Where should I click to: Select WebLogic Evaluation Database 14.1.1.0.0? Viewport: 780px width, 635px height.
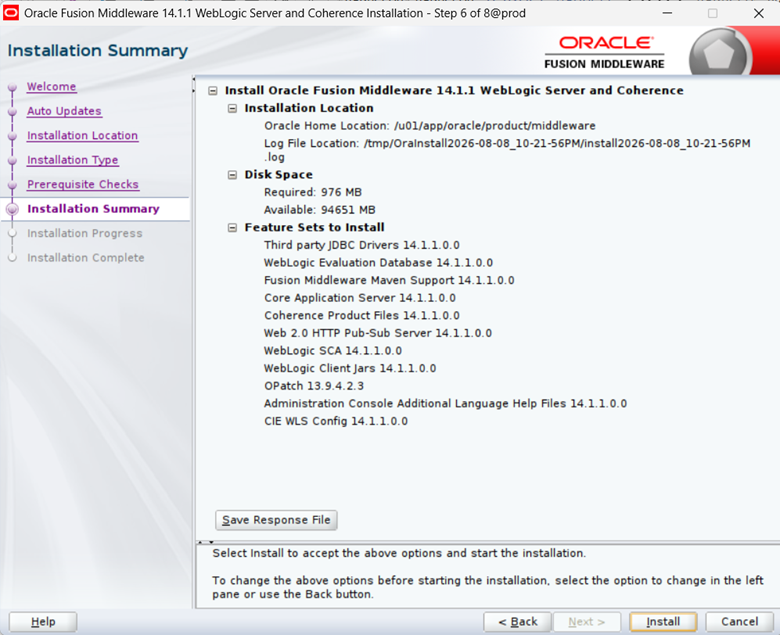378,263
